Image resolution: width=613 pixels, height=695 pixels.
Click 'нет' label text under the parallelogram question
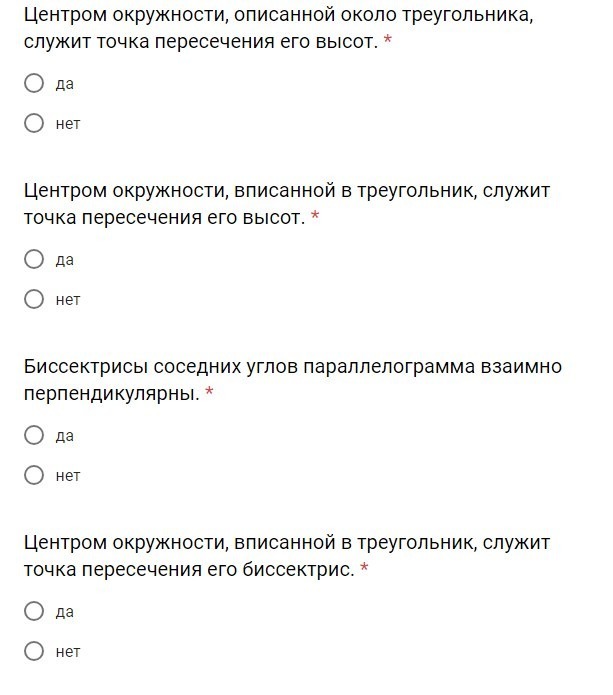click(68, 477)
